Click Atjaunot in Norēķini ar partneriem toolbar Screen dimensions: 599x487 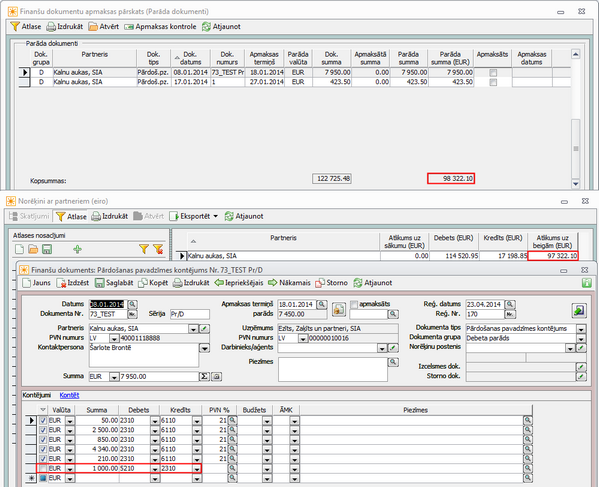(x=244, y=217)
